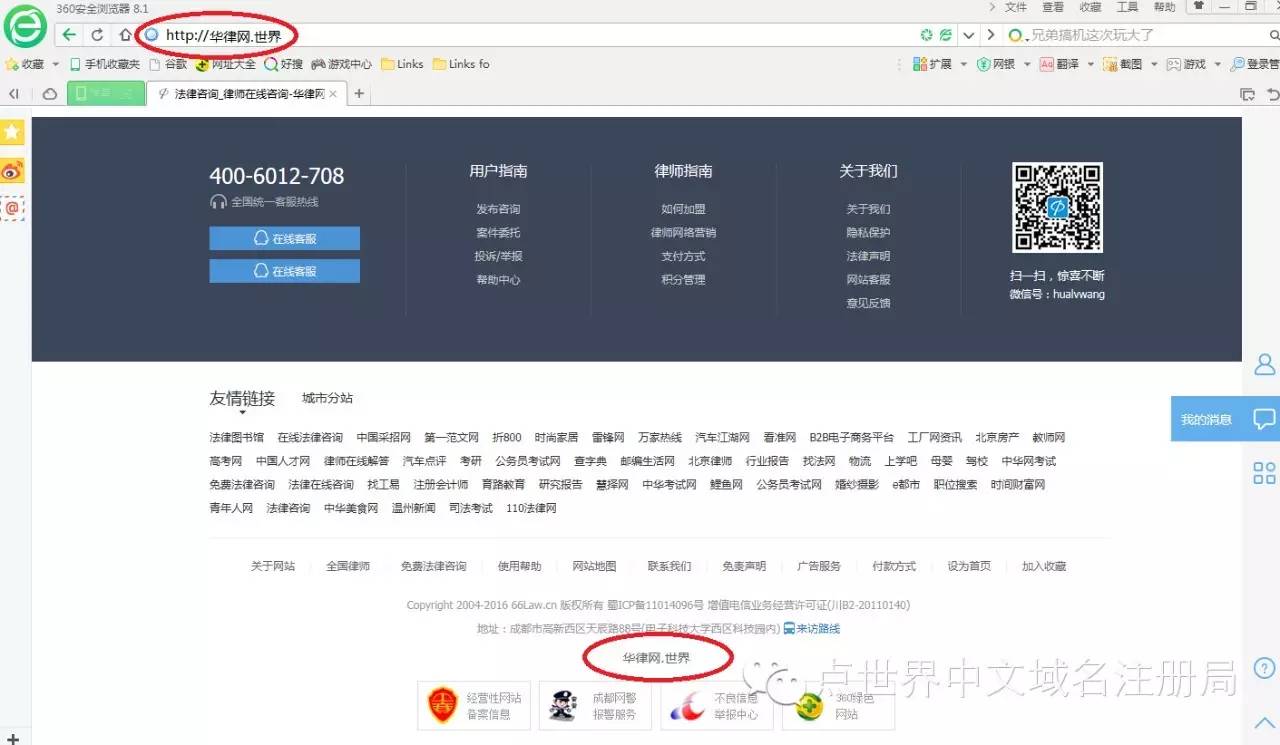Image resolution: width=1280 pixels, height=745 pixels.
Task: Expand the 翻译 dropdown arrow
Action: (1091, 64)
